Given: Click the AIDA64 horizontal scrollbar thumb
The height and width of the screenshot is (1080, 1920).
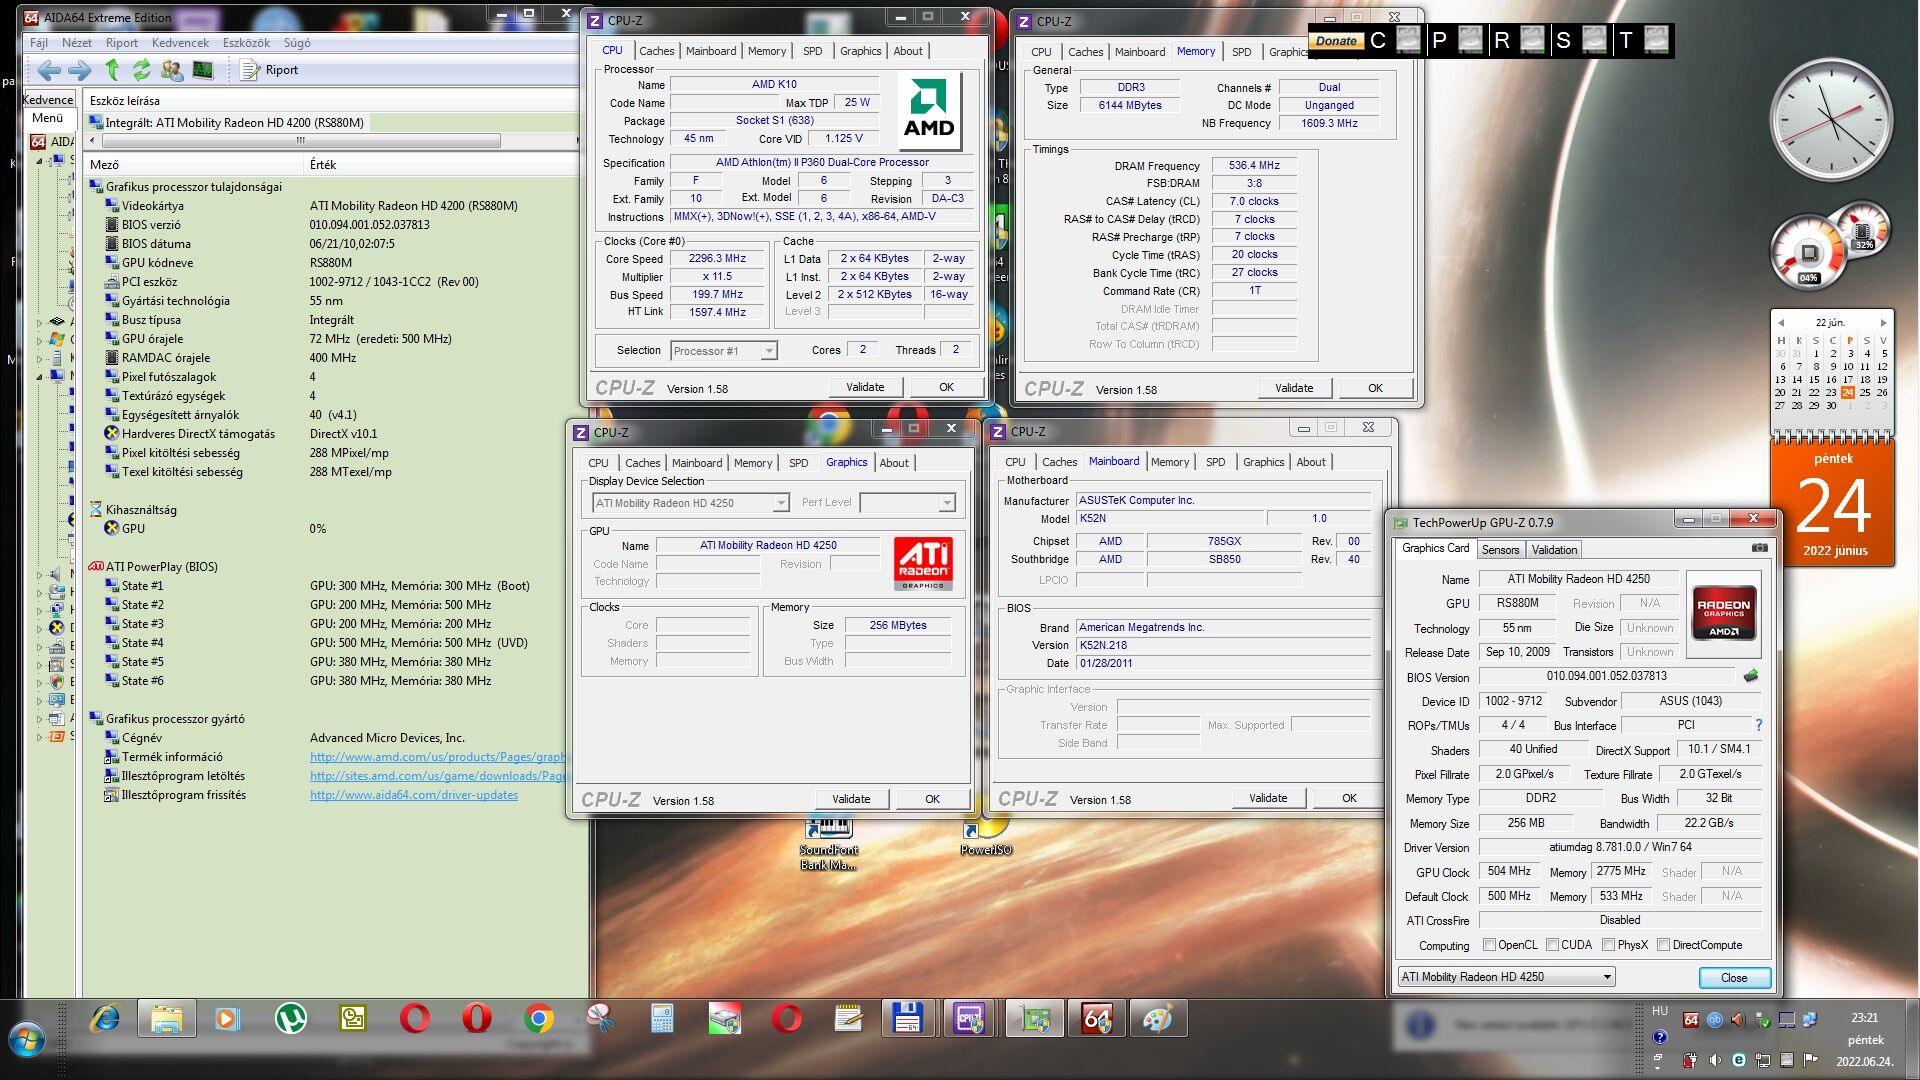Looking at the screenshot, I should 300,141.
